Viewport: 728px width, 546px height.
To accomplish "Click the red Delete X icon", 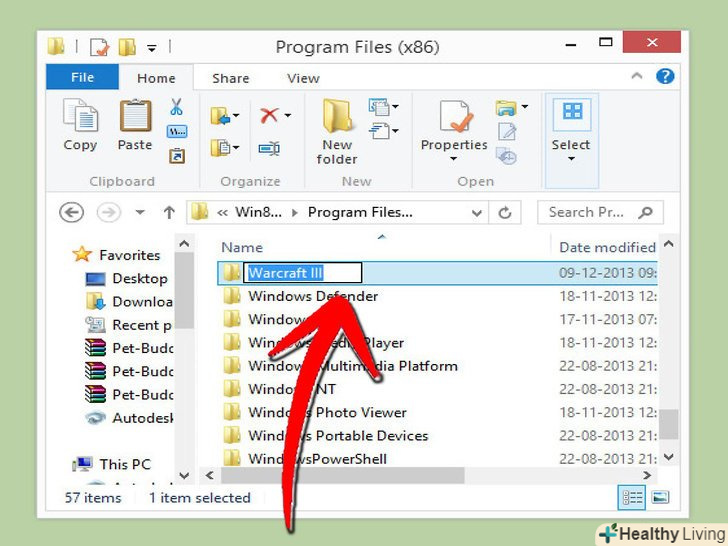I will 270,115.
